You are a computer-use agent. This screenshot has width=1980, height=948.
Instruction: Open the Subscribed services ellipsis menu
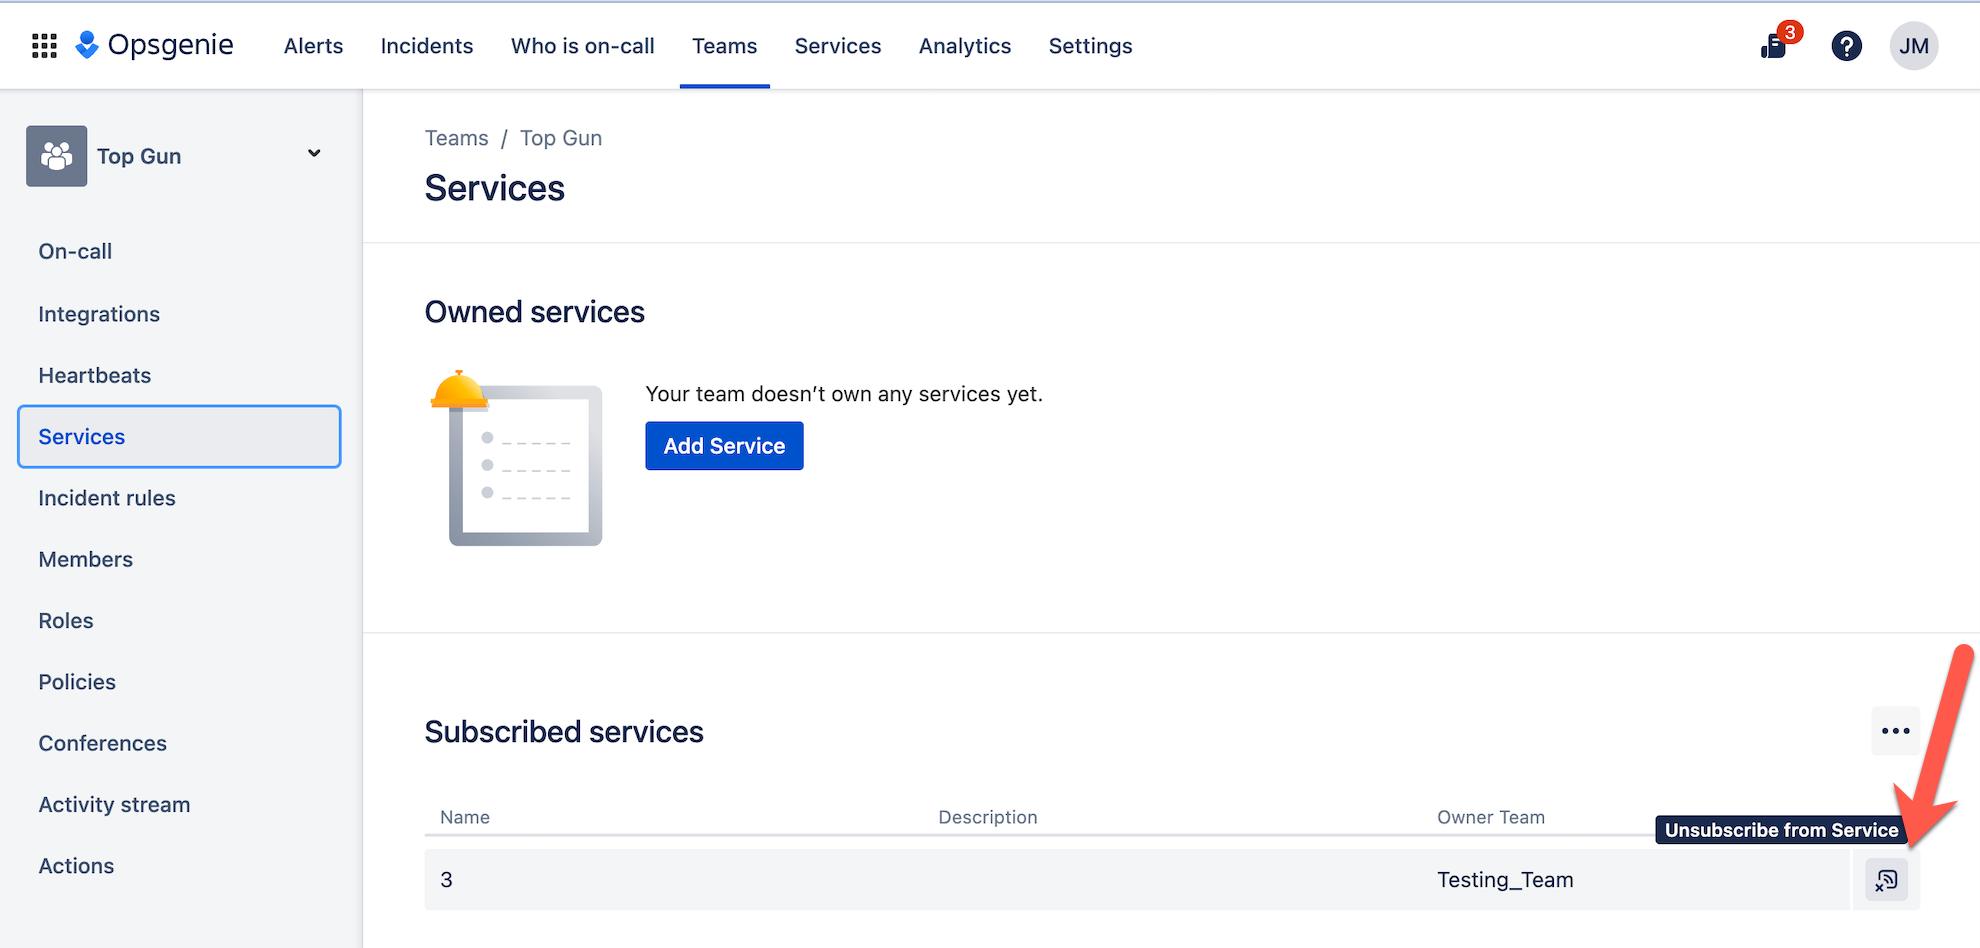click(x=1895, y=731)
